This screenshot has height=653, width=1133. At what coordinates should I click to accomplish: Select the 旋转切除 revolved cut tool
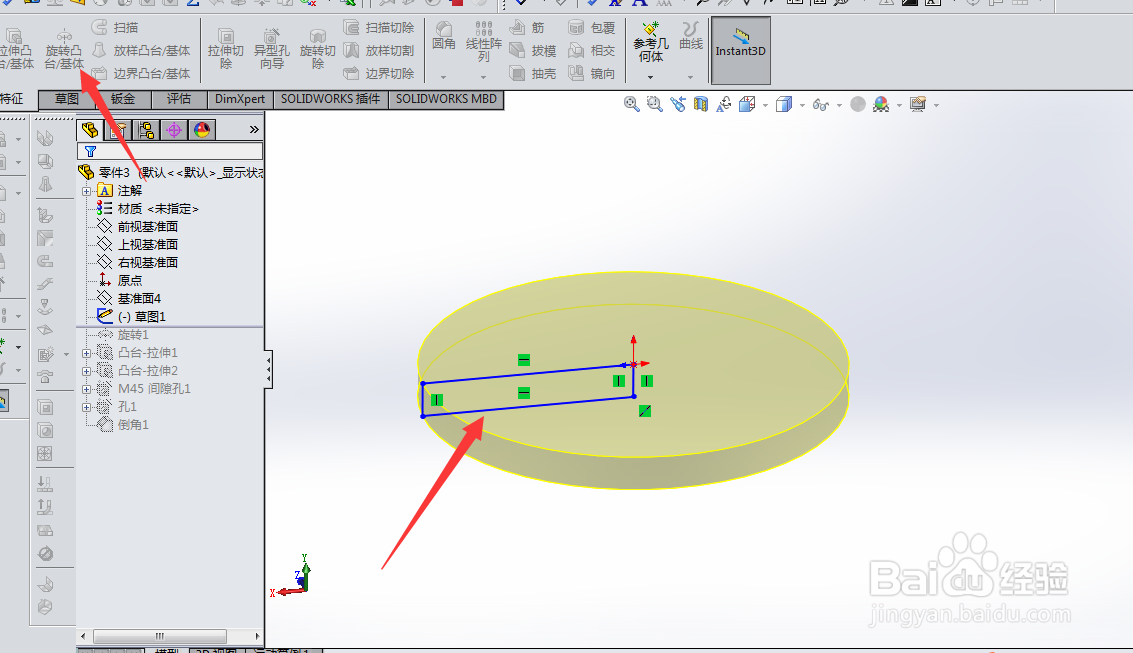(317, 48)
